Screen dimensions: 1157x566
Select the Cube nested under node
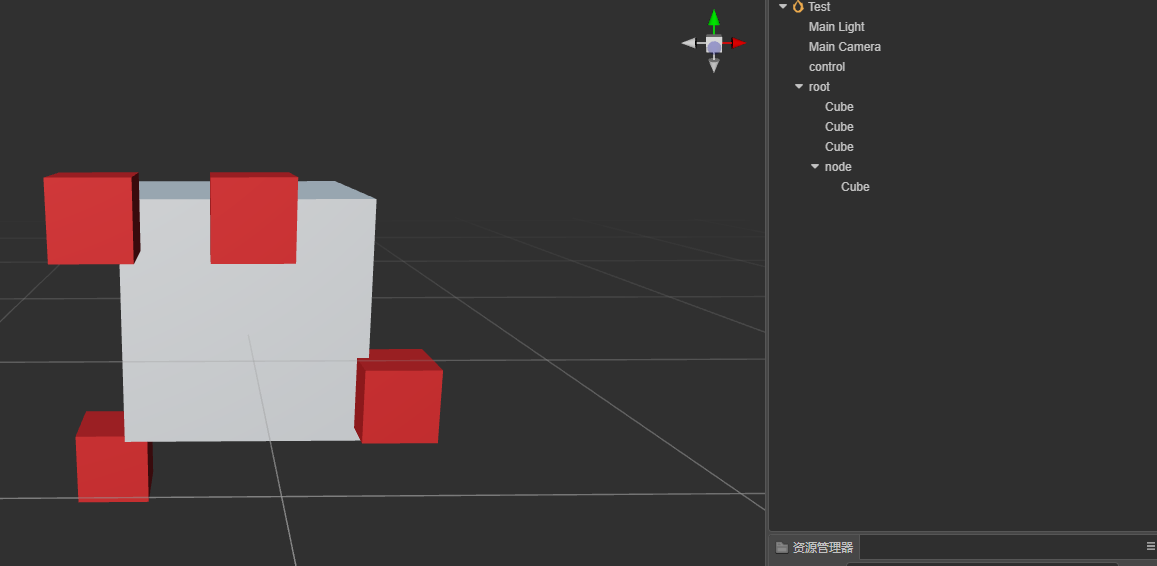tap(855, 187)
